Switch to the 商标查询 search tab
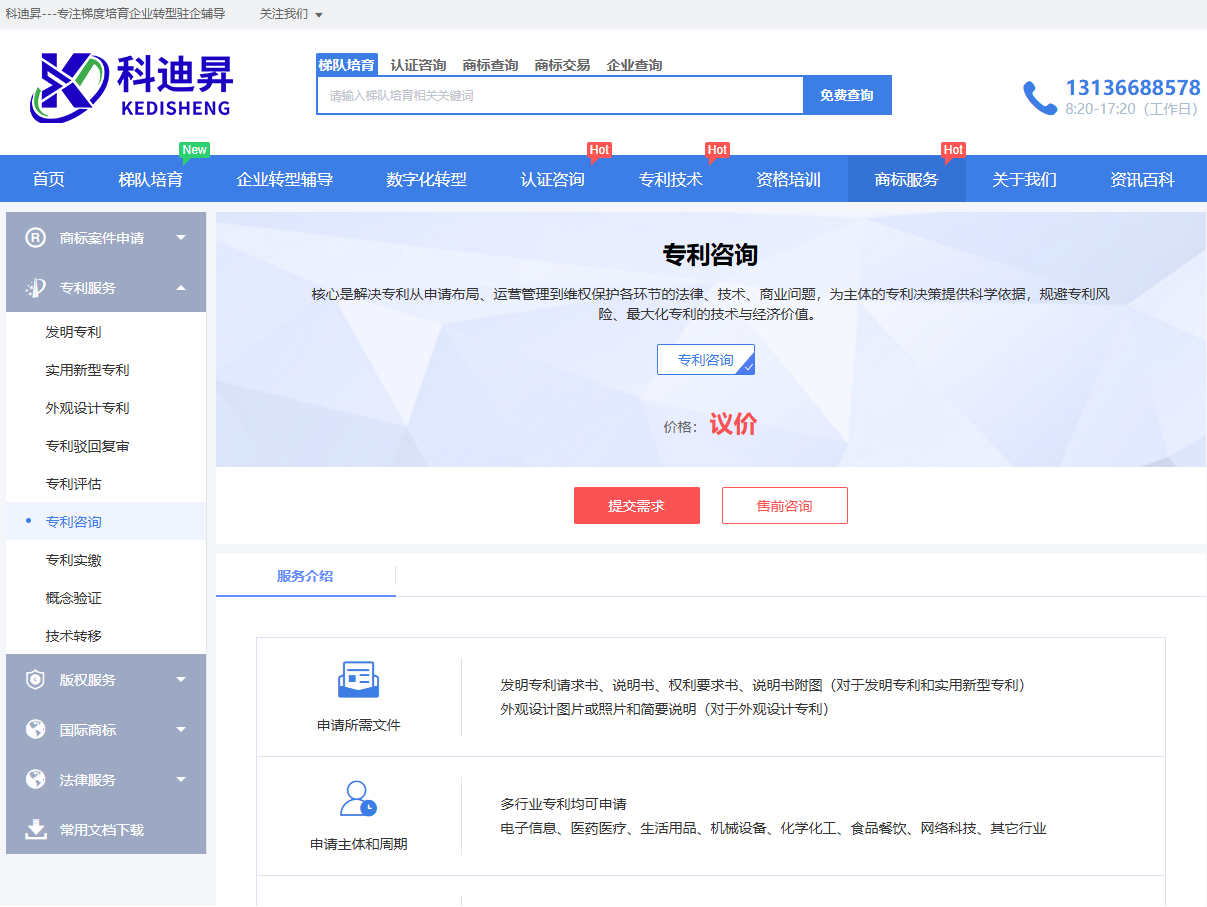 [490, 65]
